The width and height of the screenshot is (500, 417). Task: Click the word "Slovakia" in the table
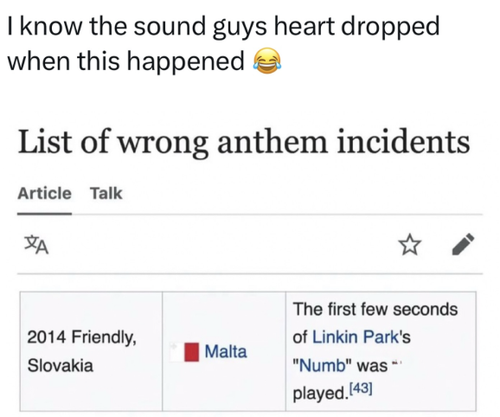point(60,365)
